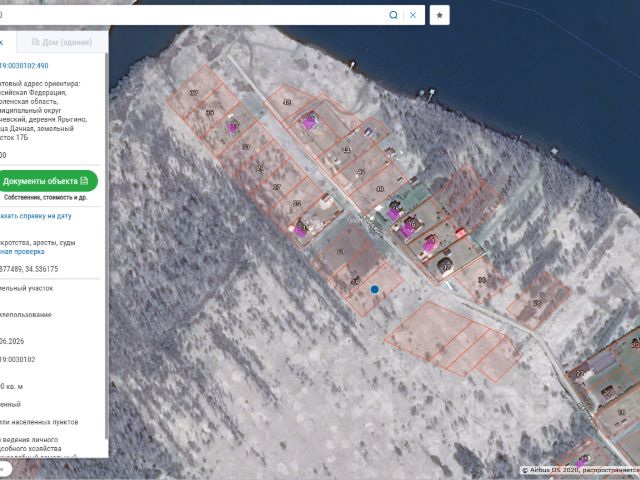This screenshot has height=480, width=640.
Task: Select parcel 37 at top left cluster
Action: [194, 93]
